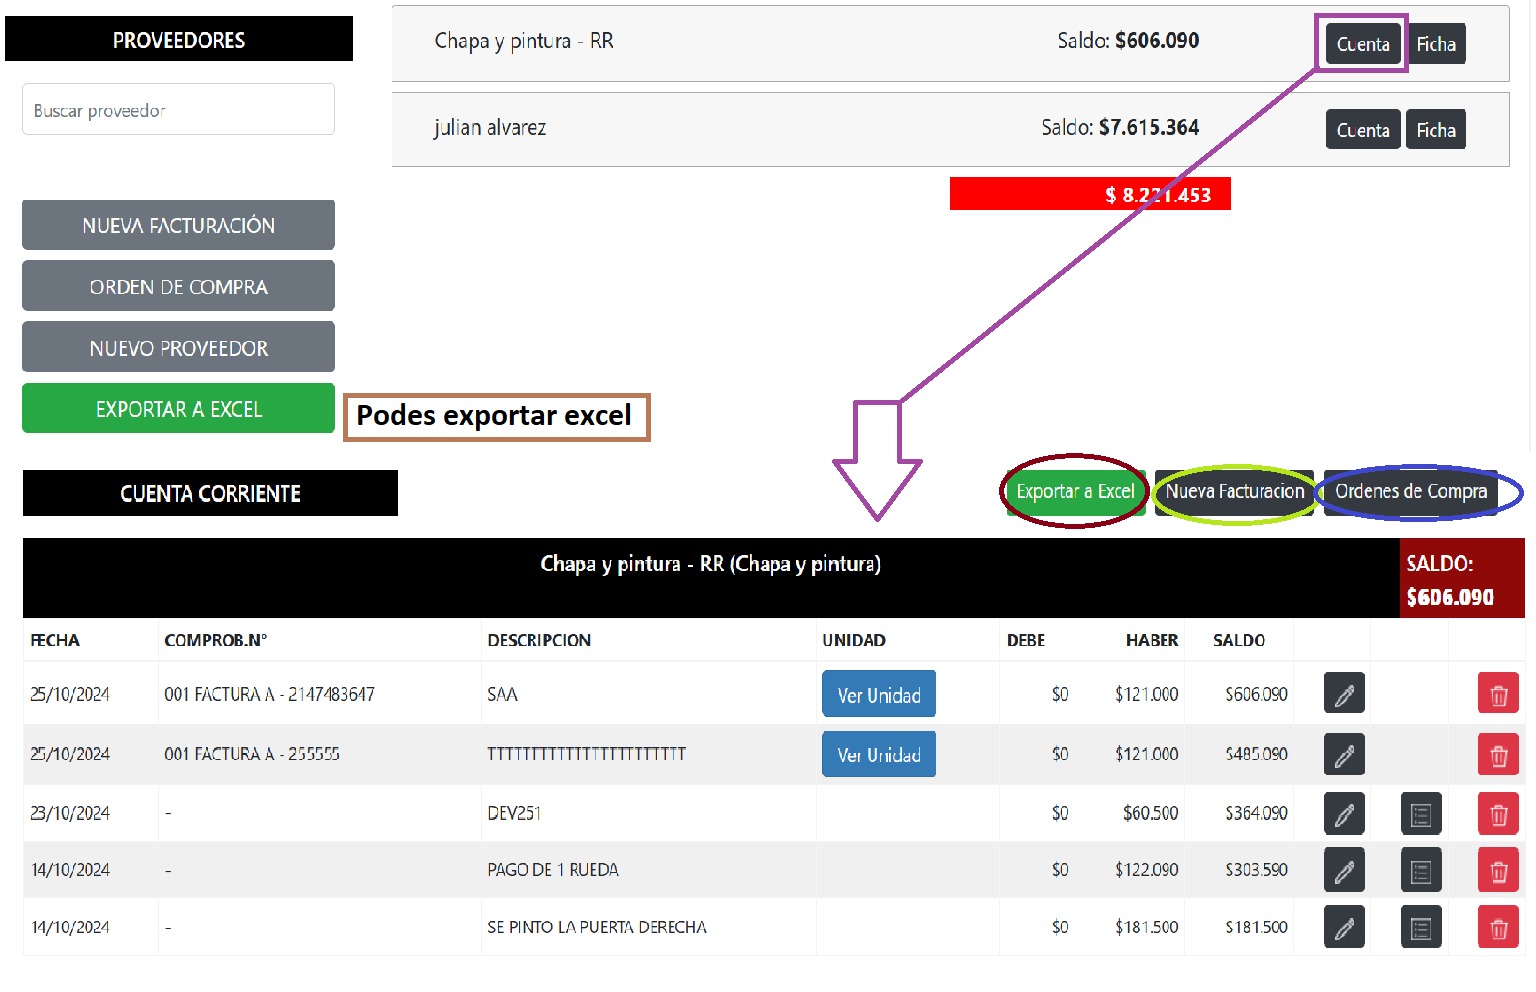Click edit pencil for PAGO DE 1 RUEDA

pos(1344,871)
